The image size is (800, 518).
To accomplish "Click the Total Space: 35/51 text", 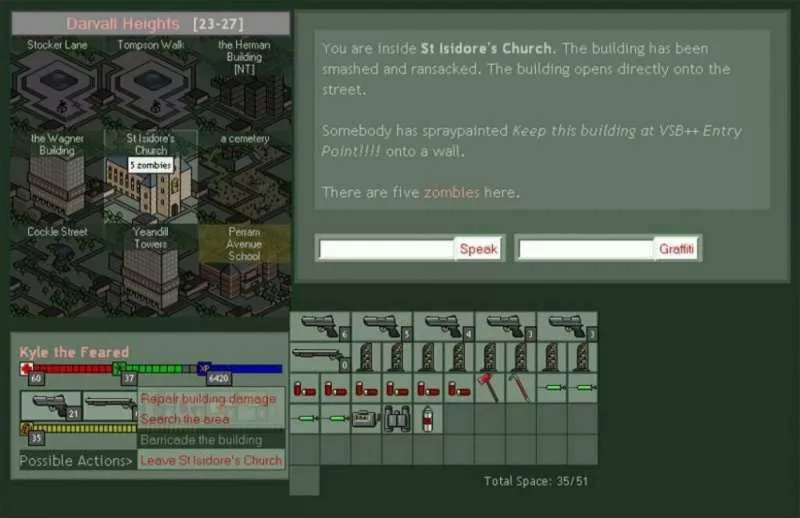I will [536, 481].
